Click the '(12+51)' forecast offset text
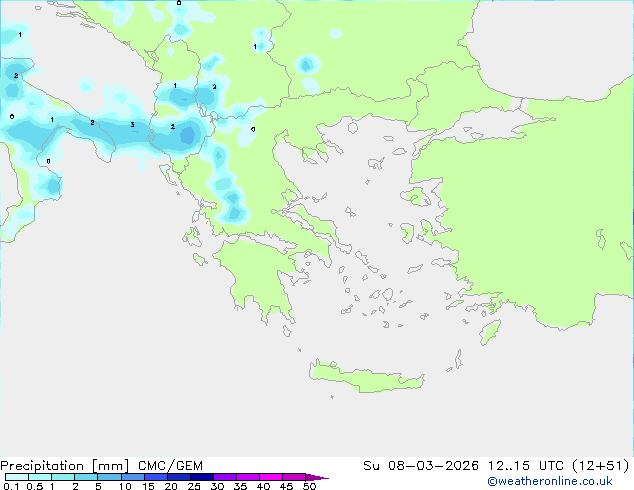Screen dimensions: 634x490 (601, 466)
